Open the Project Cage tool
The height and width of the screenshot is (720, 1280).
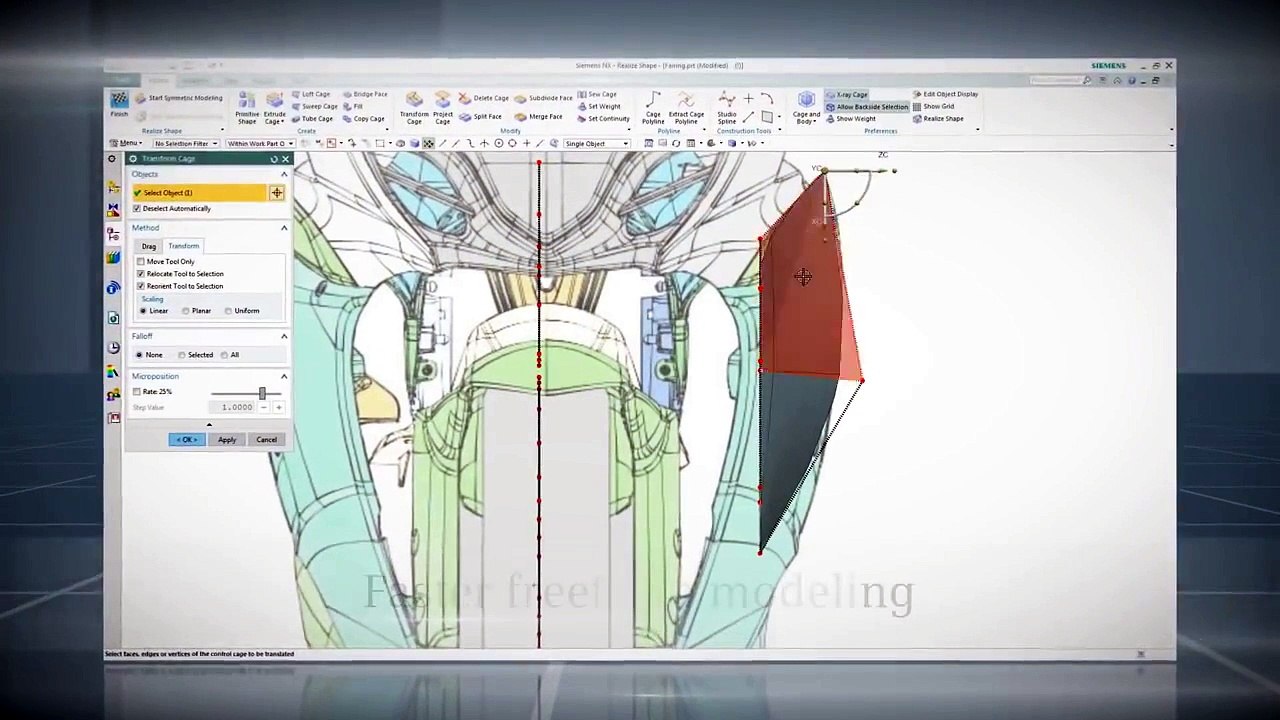(x=443, y=107)
